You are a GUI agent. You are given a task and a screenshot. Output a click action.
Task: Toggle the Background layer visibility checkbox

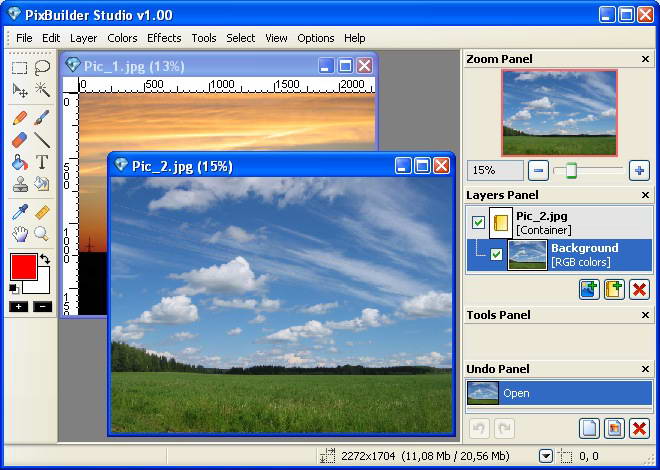[x=497, y=254]
